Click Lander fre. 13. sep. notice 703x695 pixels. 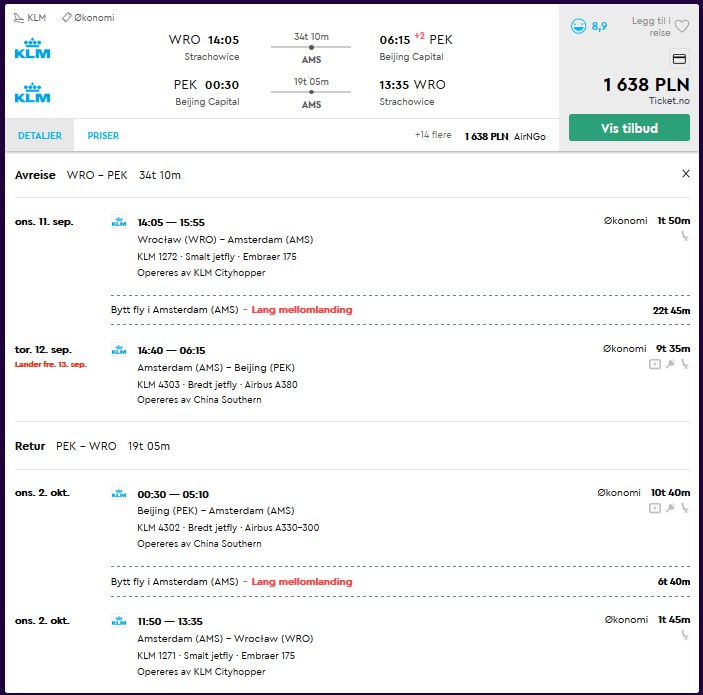coord(50,364)
